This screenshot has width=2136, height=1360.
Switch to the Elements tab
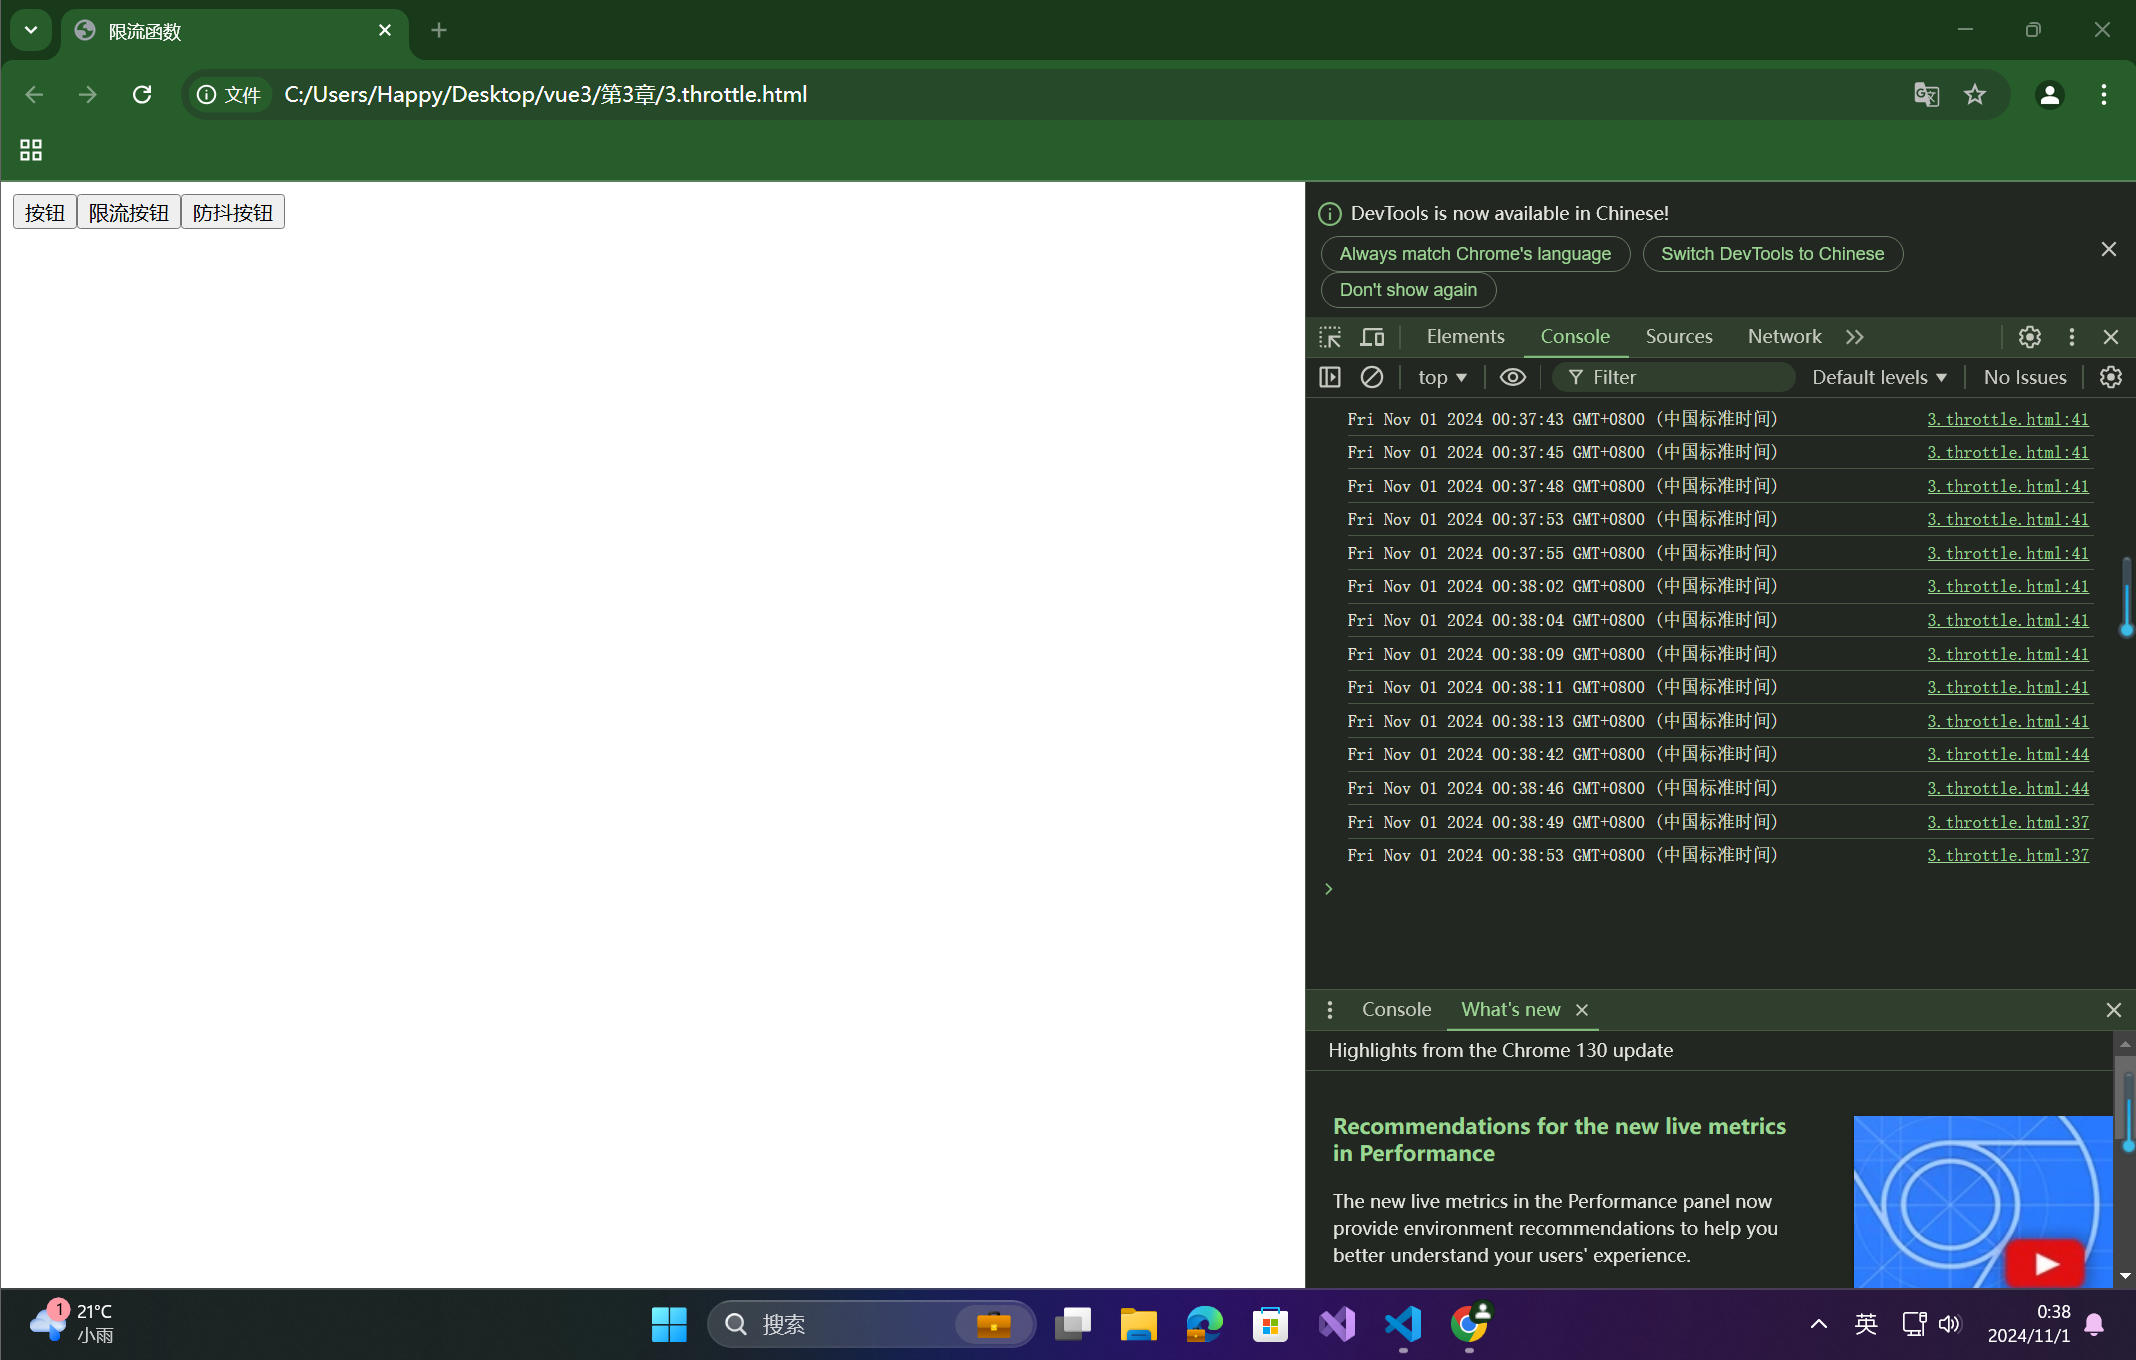(x=1465, y=337)
